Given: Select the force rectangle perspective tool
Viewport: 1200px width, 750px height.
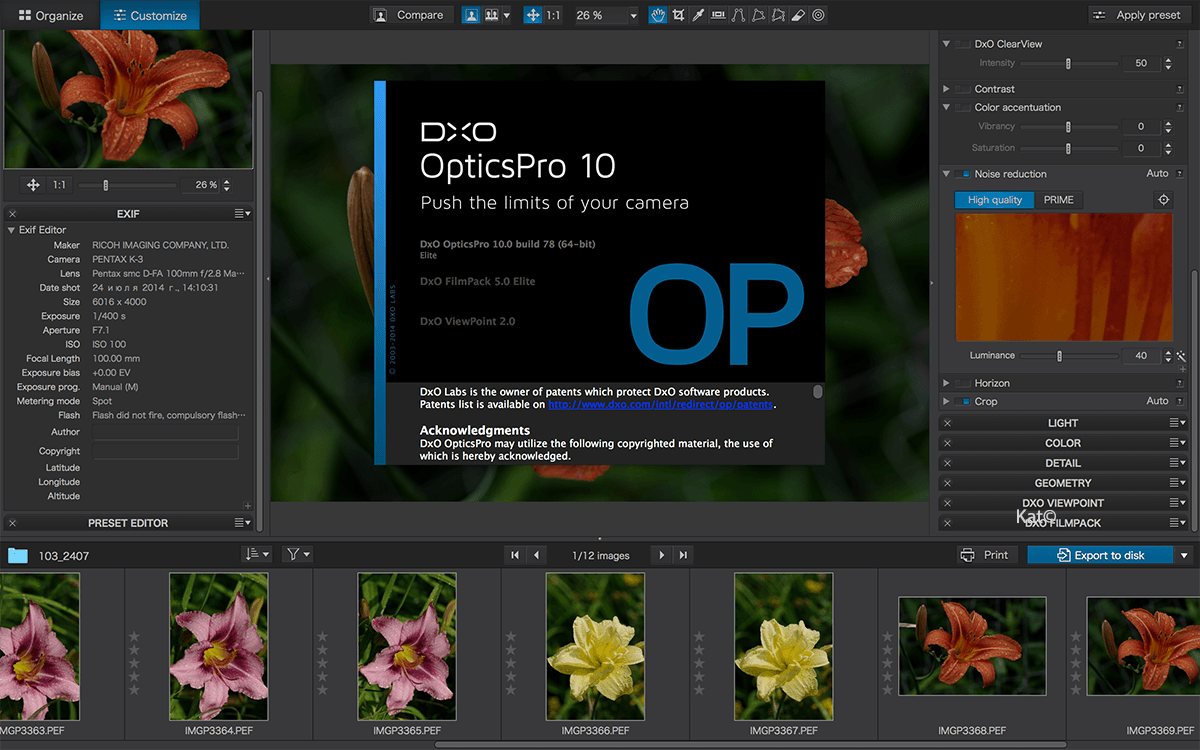Looking at the screenshot, I should pos(758,15).
